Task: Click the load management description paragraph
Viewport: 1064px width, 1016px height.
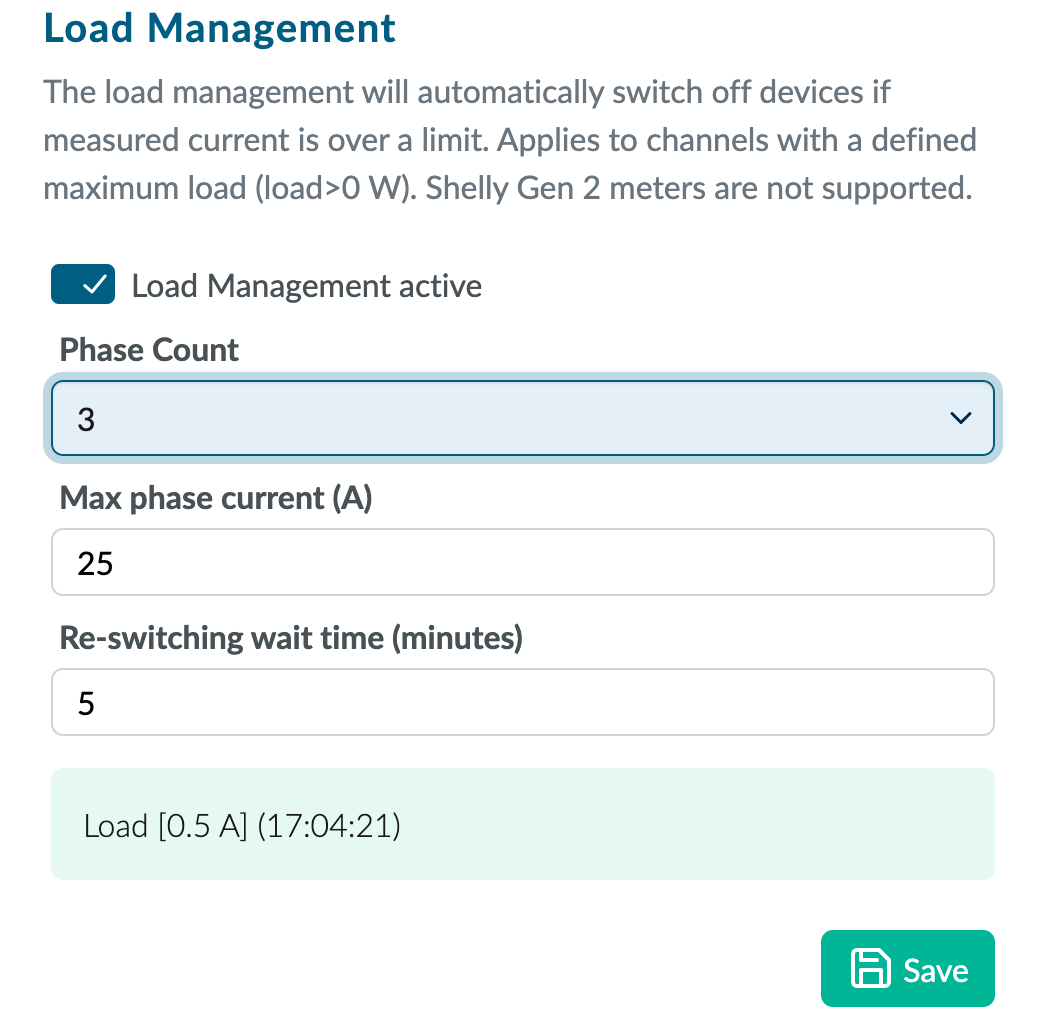Action: point(510,140)
